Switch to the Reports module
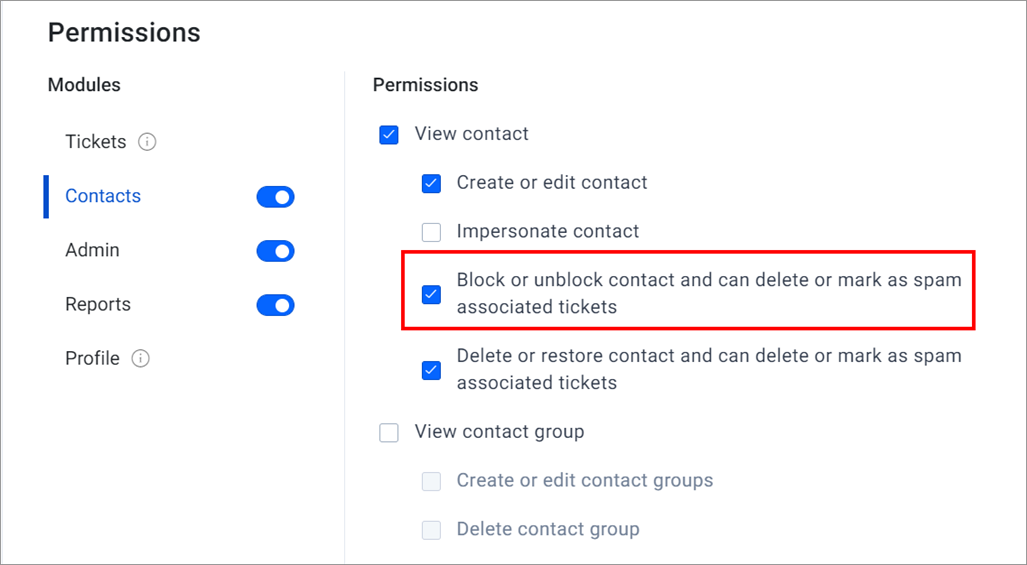This screenshot has height=565, width=1027. click(x=98, y=304)
